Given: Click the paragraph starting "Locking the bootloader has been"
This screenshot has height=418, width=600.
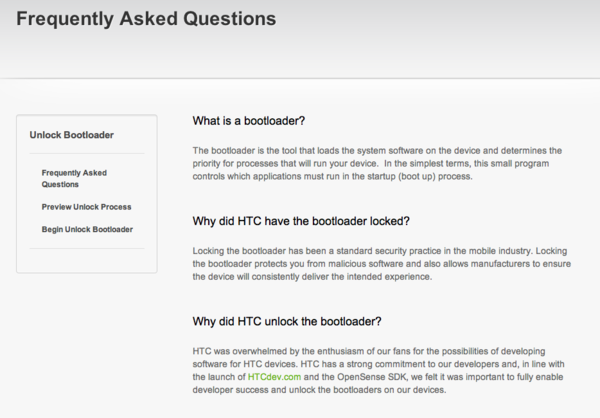Looking at the screenshot, I should pos(380,262).
